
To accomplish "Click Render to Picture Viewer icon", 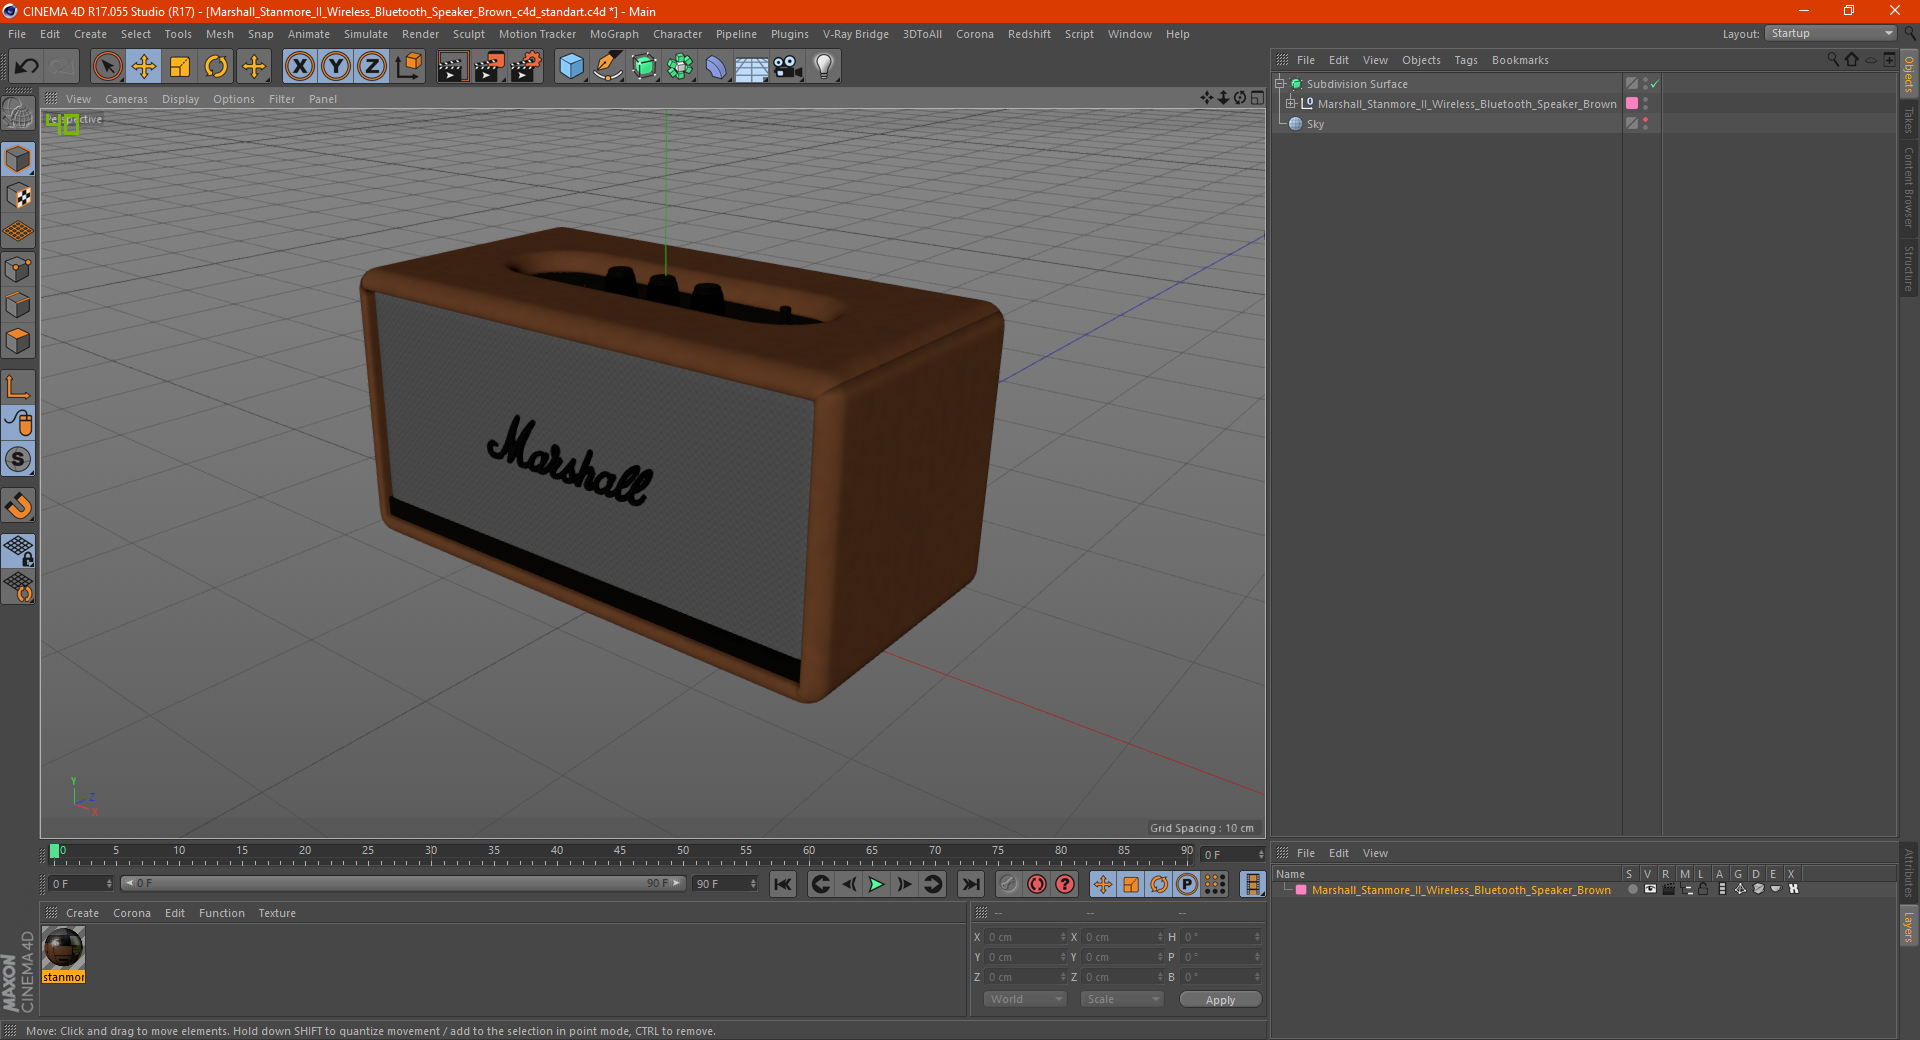I will pyautogui.click(x=489, y=67).
